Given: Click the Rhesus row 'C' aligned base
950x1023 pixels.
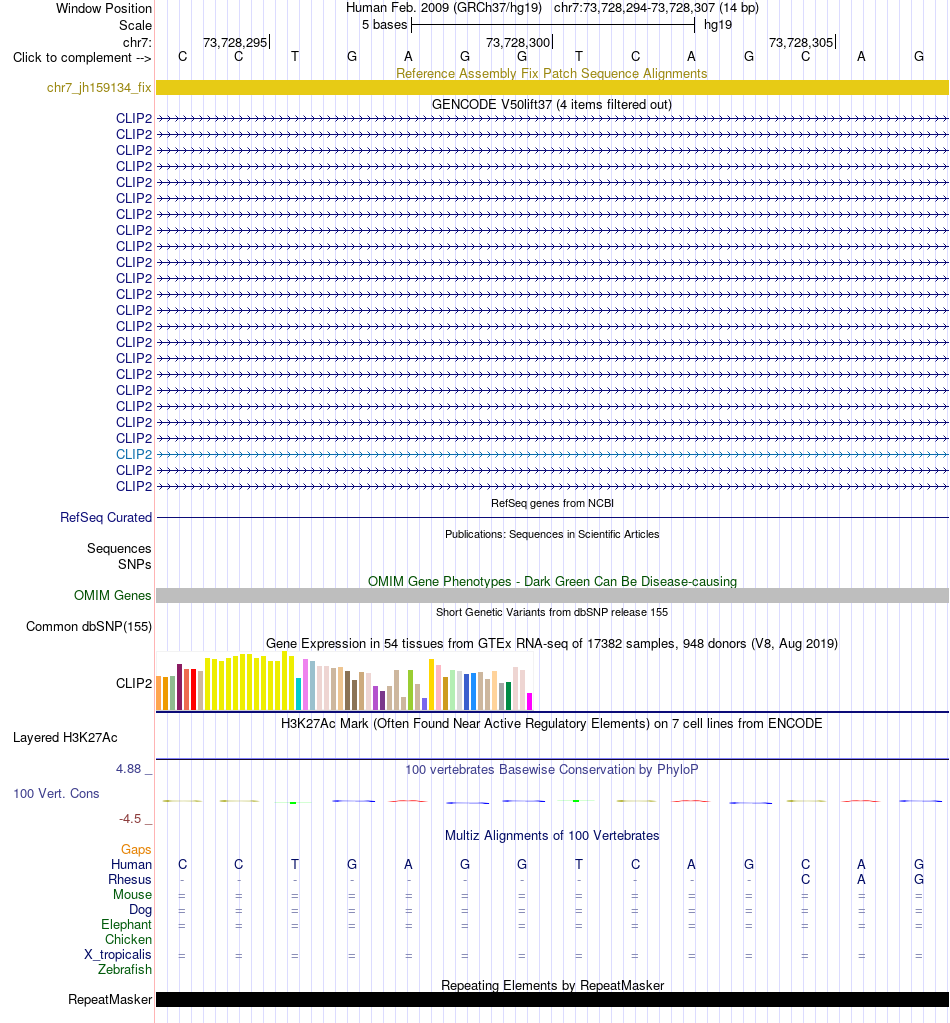Looking at the screenshot, I should [805, 879].
